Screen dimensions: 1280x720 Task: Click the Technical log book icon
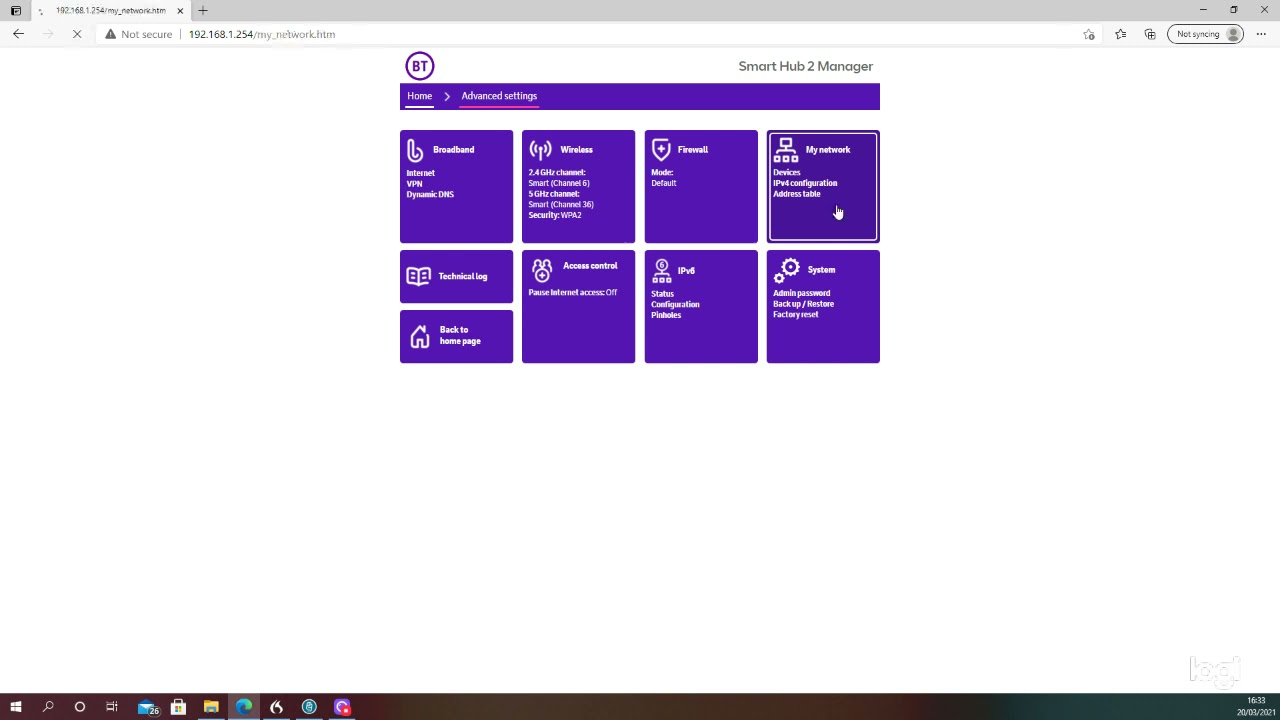(x=419, y=276)
